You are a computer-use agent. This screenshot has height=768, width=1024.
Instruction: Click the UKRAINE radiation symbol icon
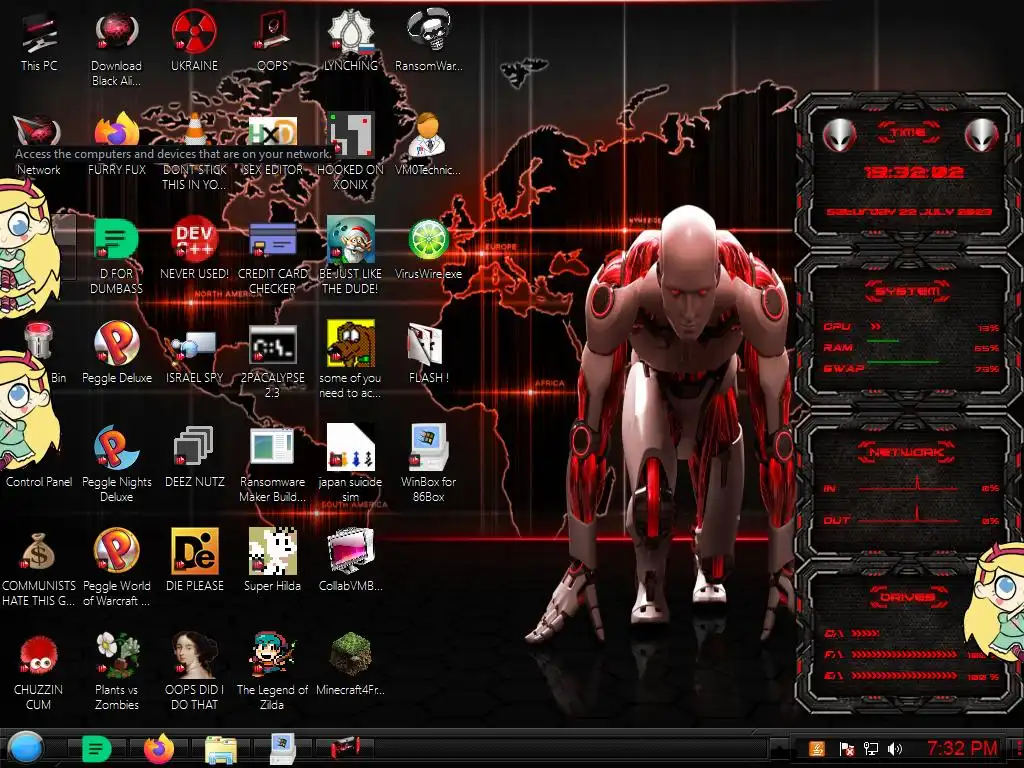point(194,42)
